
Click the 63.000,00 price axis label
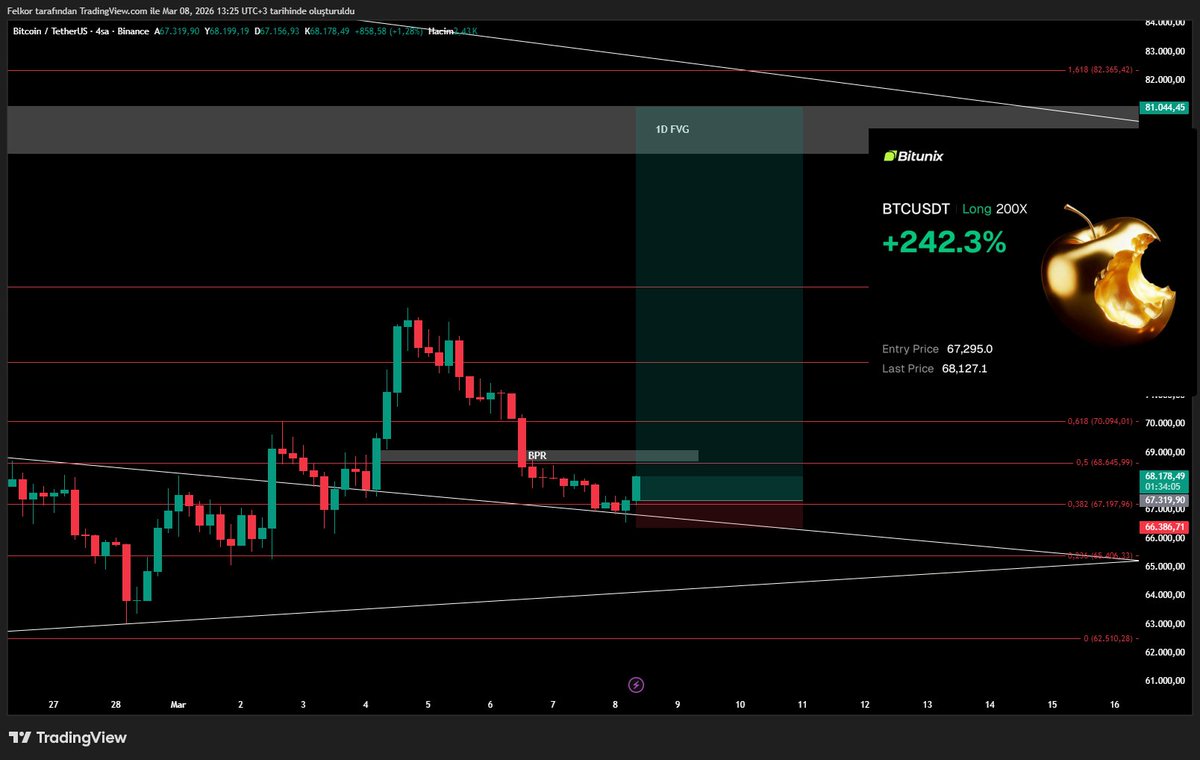1165,624
